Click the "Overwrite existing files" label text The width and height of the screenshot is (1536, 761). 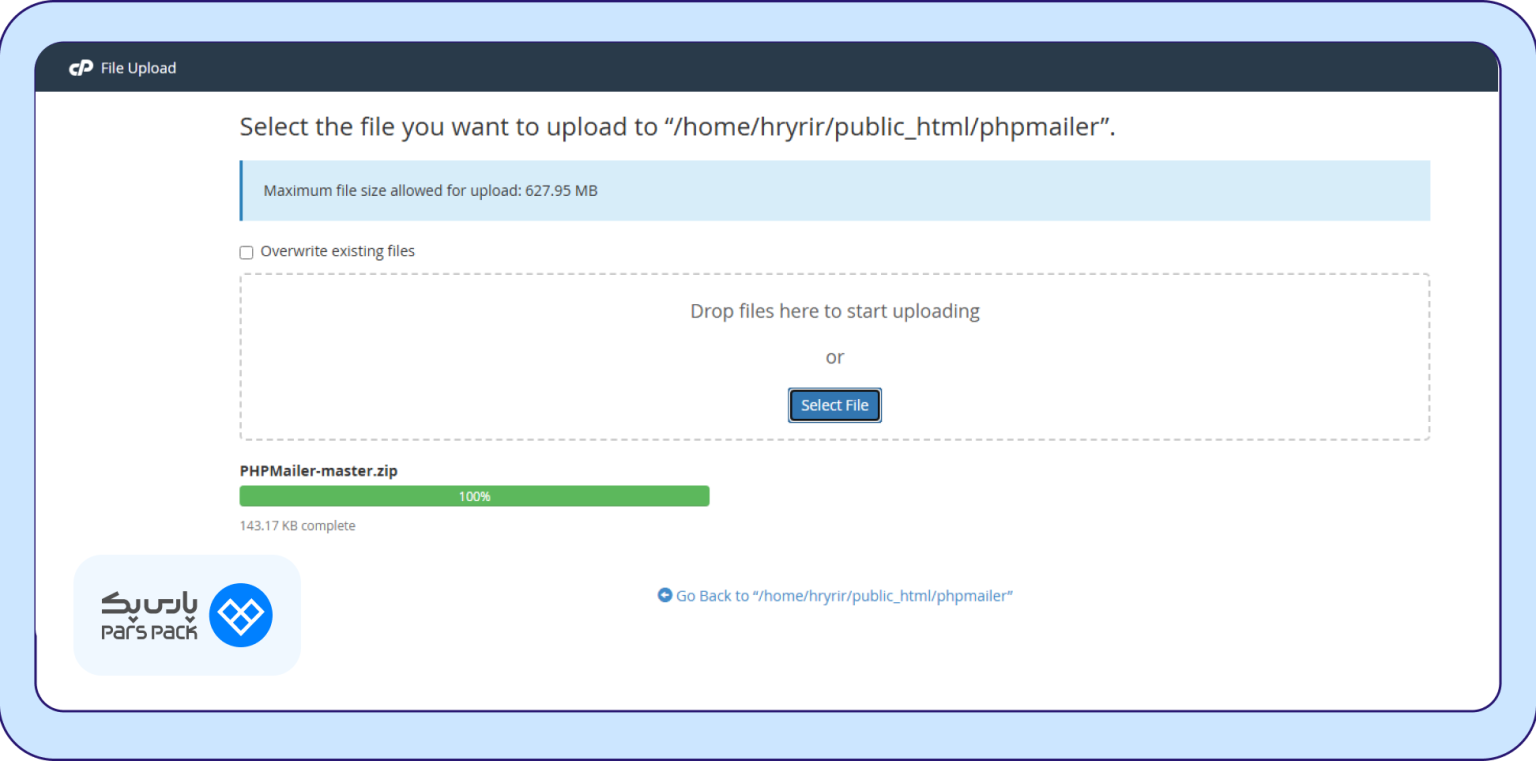tap(337, 251)
